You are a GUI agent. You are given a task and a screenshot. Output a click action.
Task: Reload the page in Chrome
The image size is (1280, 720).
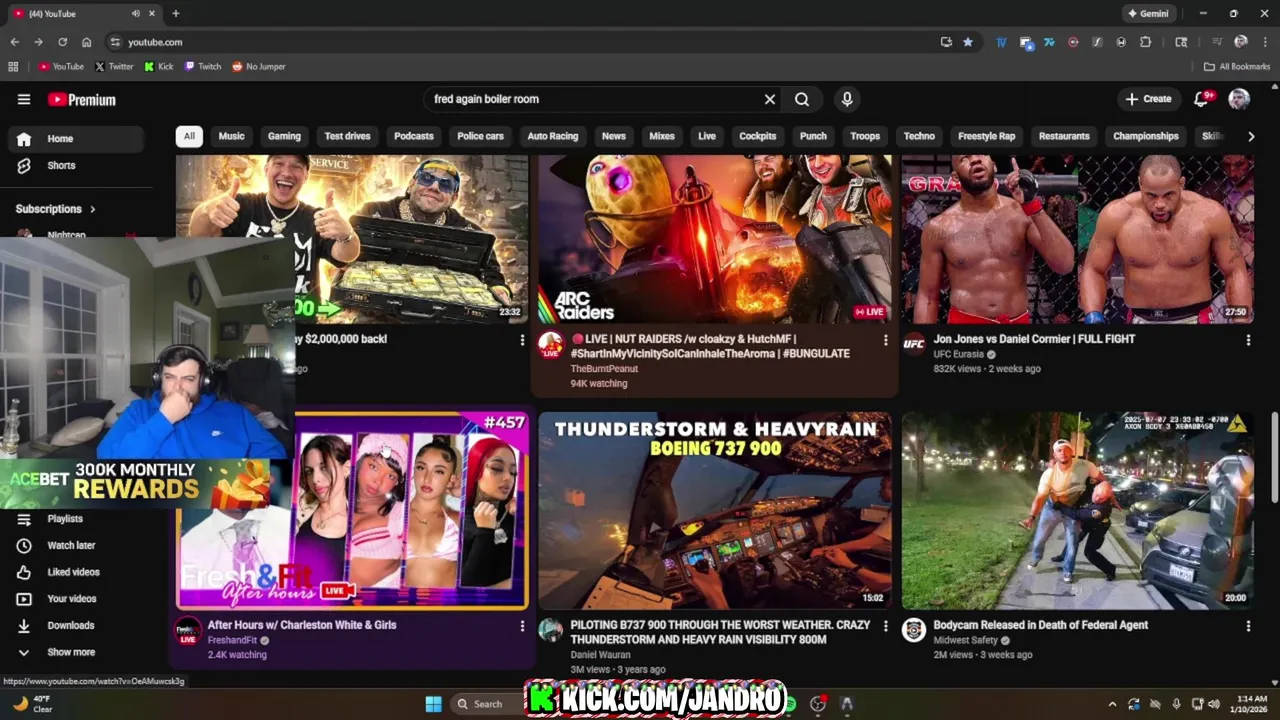point(62,42)
